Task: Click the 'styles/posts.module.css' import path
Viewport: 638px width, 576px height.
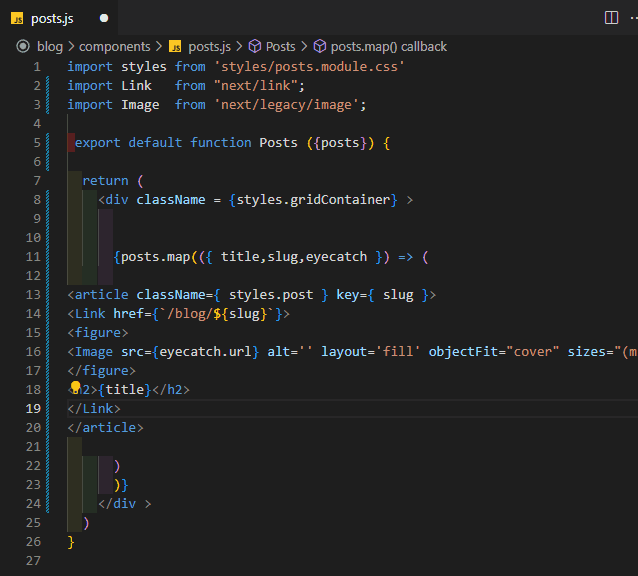Action: [x=310, y=66]
